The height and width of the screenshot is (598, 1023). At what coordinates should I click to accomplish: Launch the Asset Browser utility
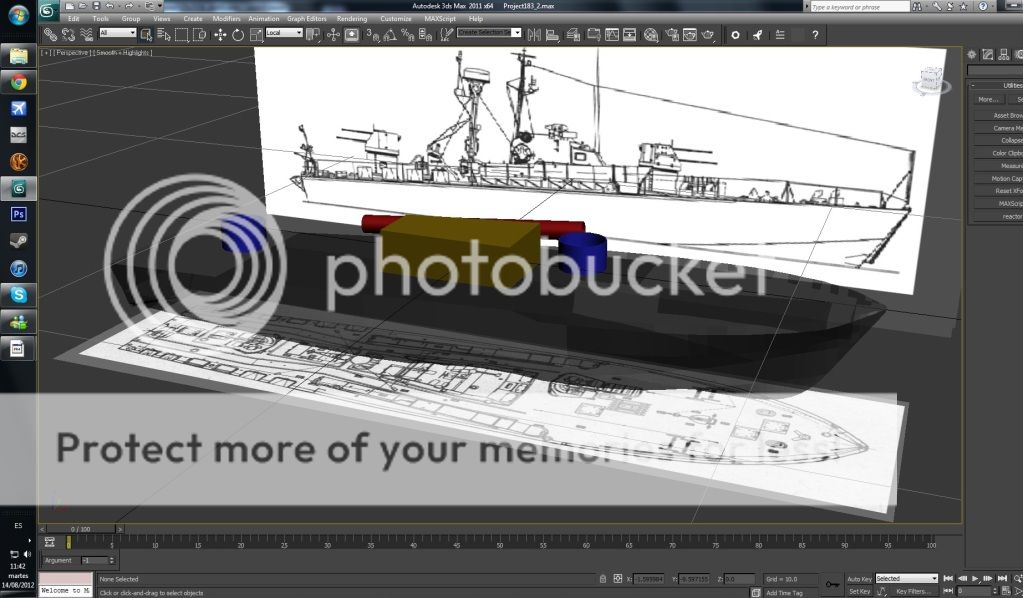click(1000, 118)
